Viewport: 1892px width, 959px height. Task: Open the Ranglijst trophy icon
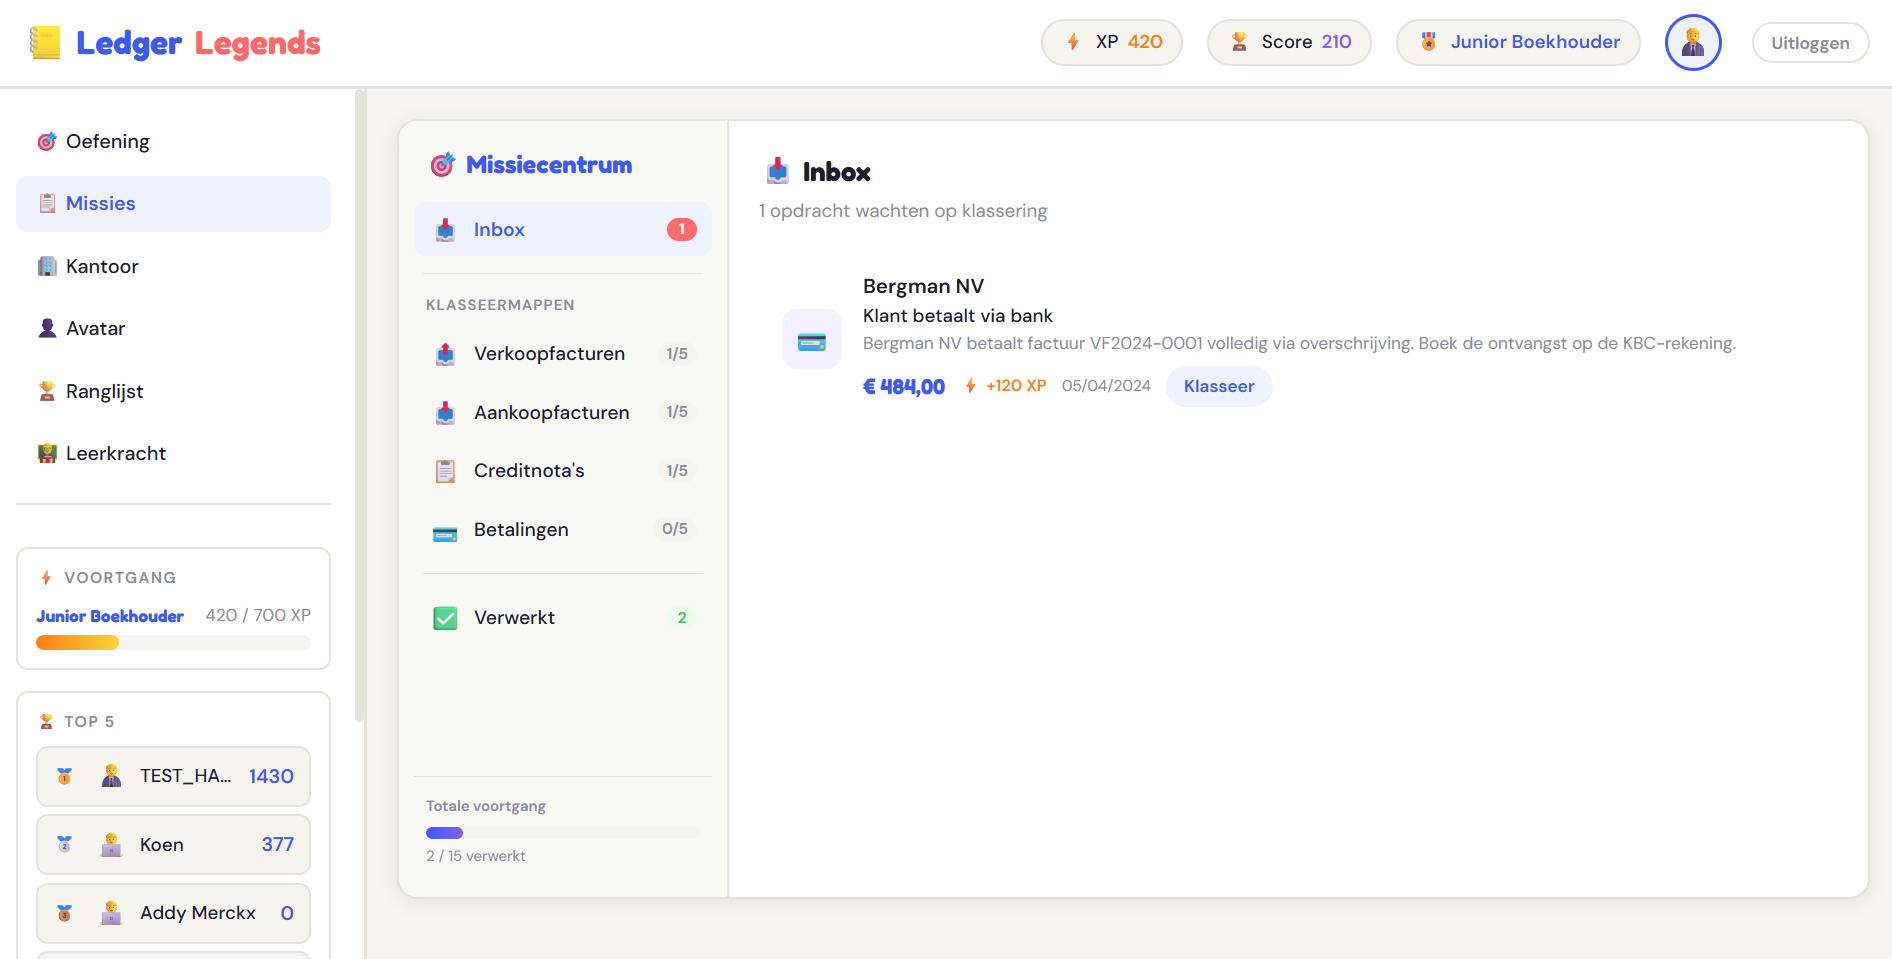click(45, 390)
